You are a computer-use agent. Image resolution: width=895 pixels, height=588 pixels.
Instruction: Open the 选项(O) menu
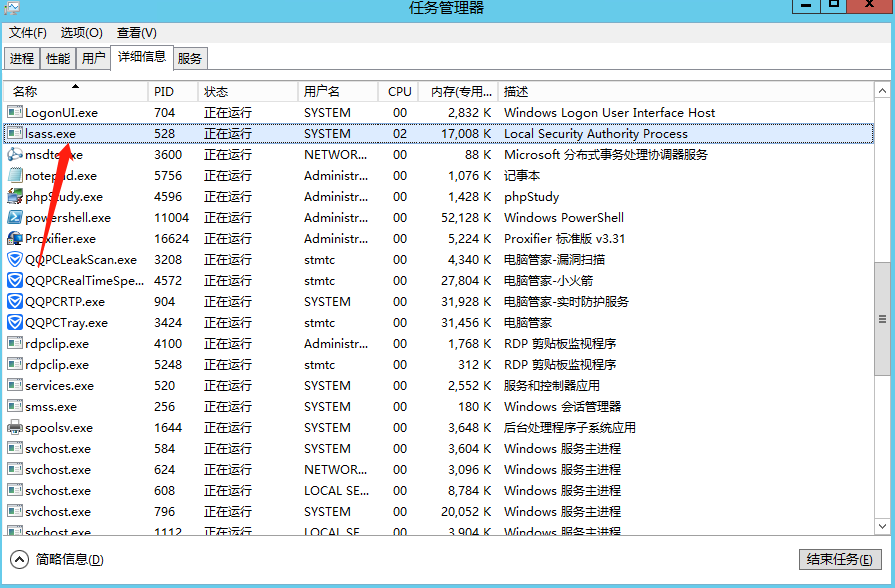coord(82,33)
